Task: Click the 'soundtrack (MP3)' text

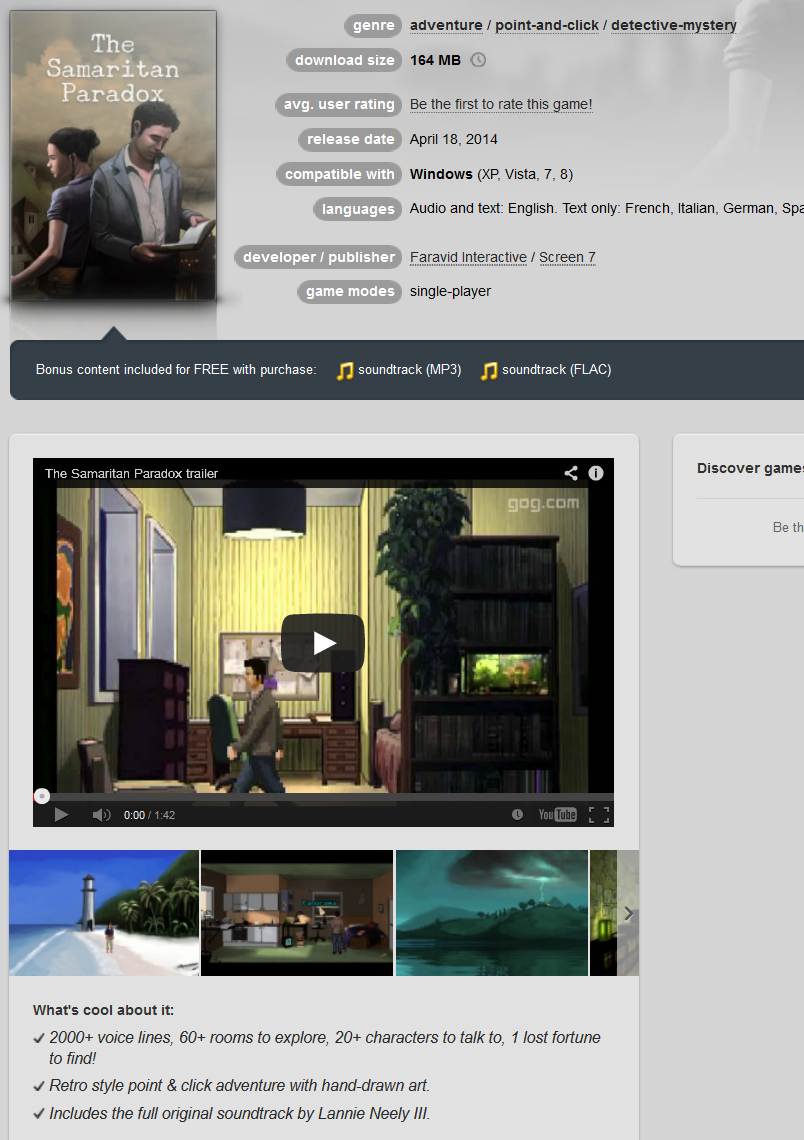Action: tap(409, 369)
